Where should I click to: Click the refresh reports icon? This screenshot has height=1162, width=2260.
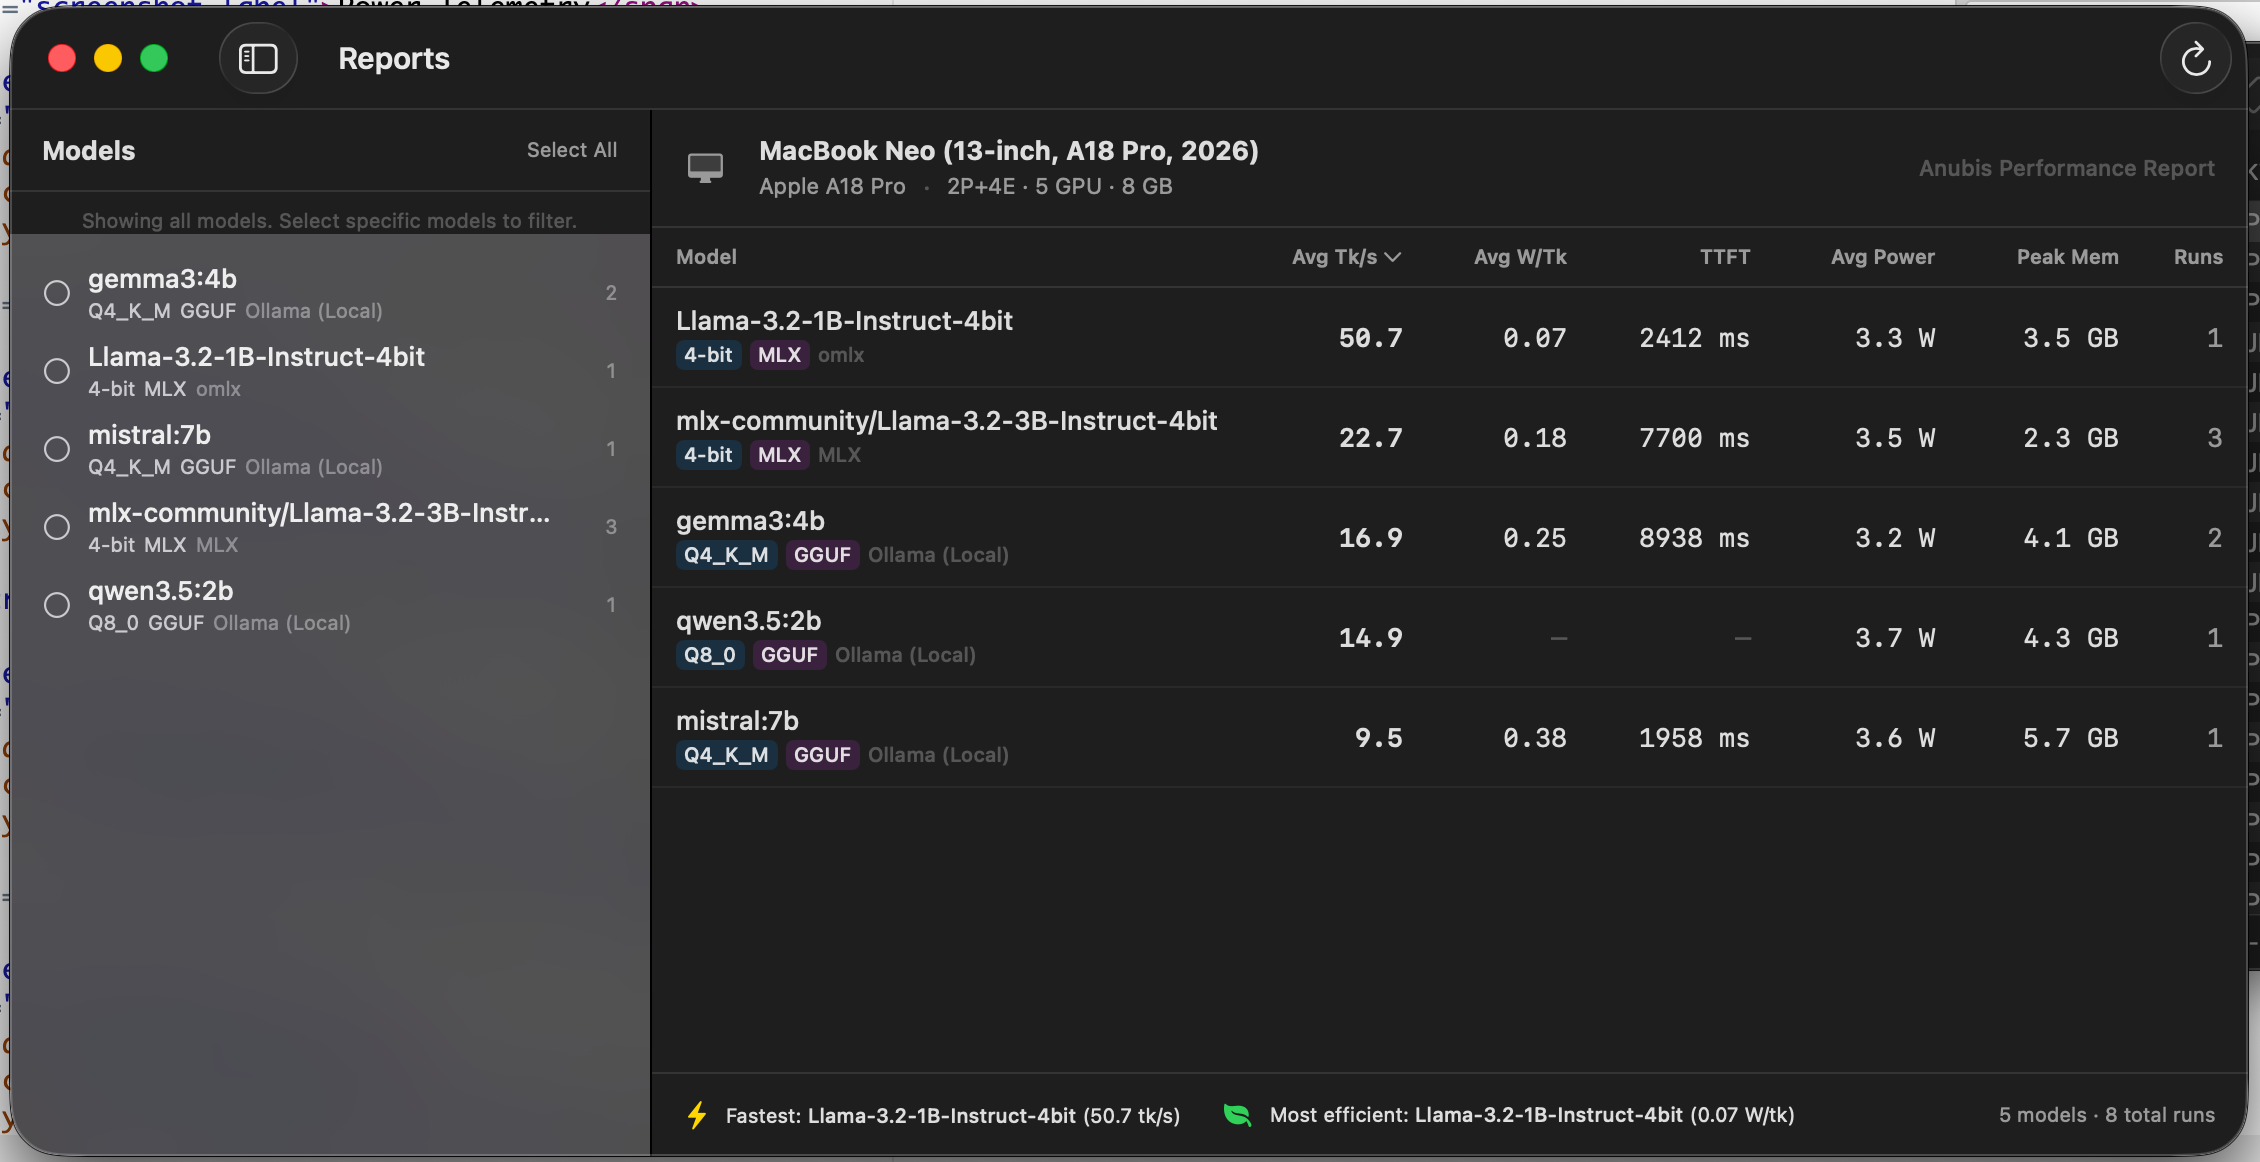2195,60
